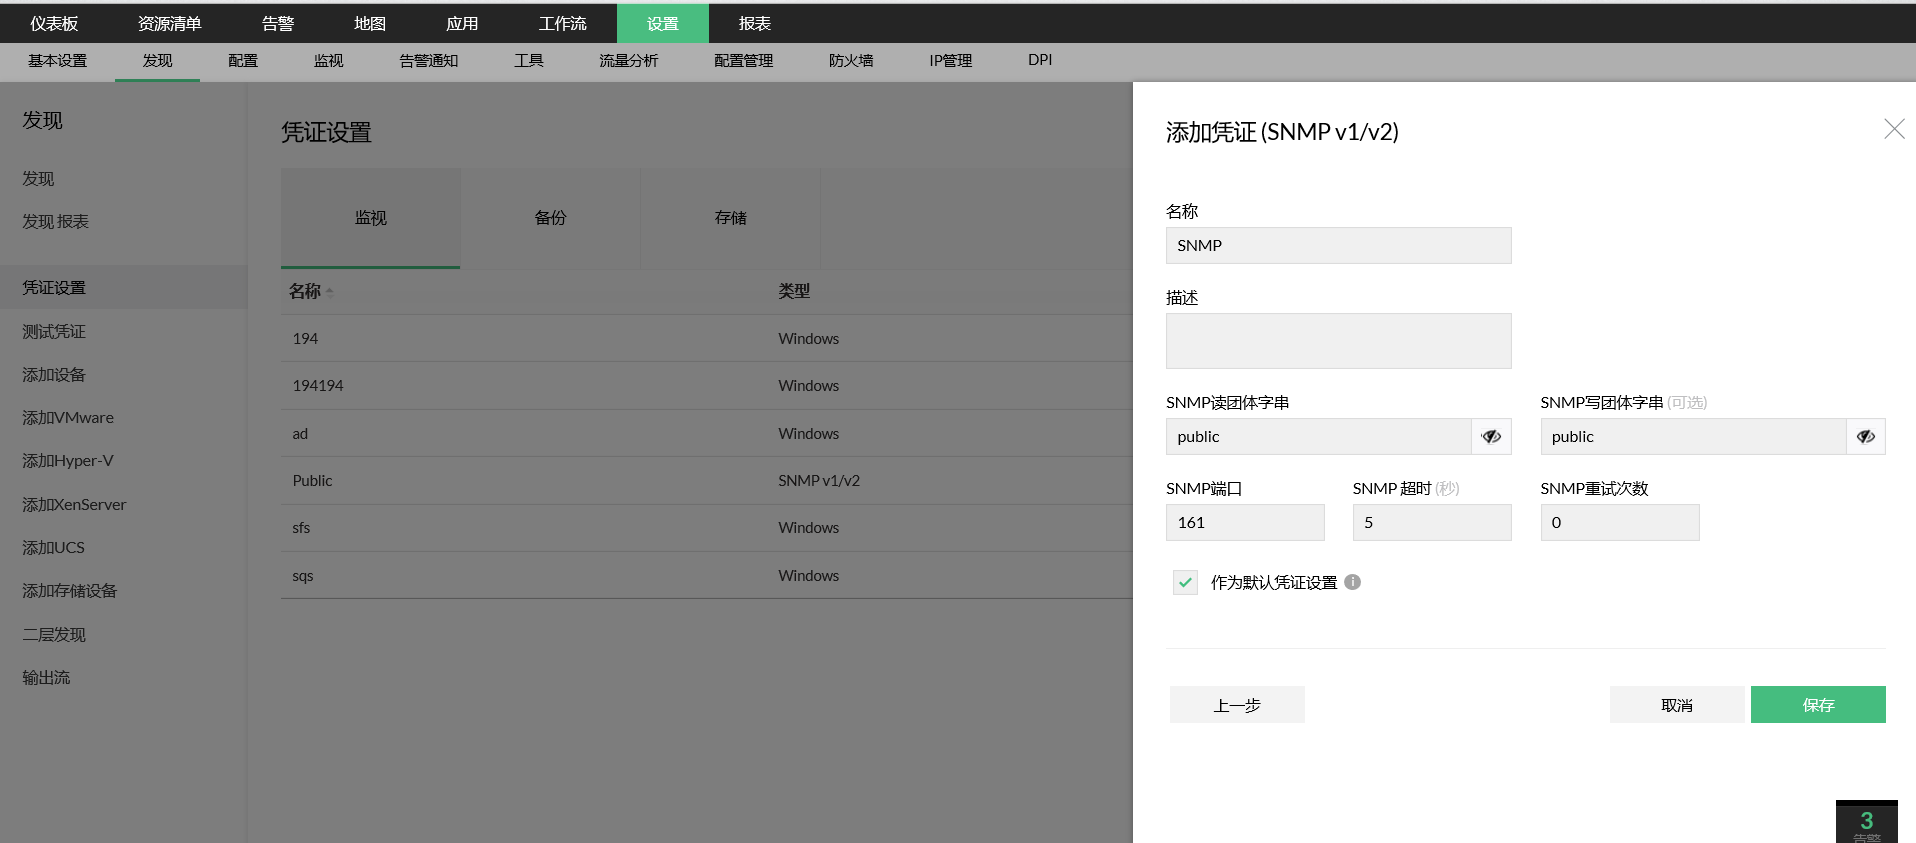The width and height of the screenshot is (1916, 843).
Task: Click the SNMP重试次数 field showing 0
Action: pyautogui.click(x=1620, y=523)
